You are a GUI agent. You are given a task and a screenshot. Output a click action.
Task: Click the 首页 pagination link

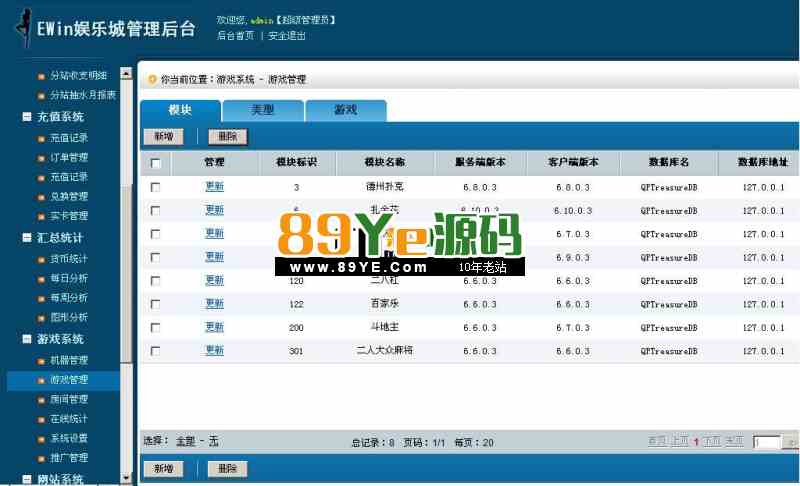point(658,441)
